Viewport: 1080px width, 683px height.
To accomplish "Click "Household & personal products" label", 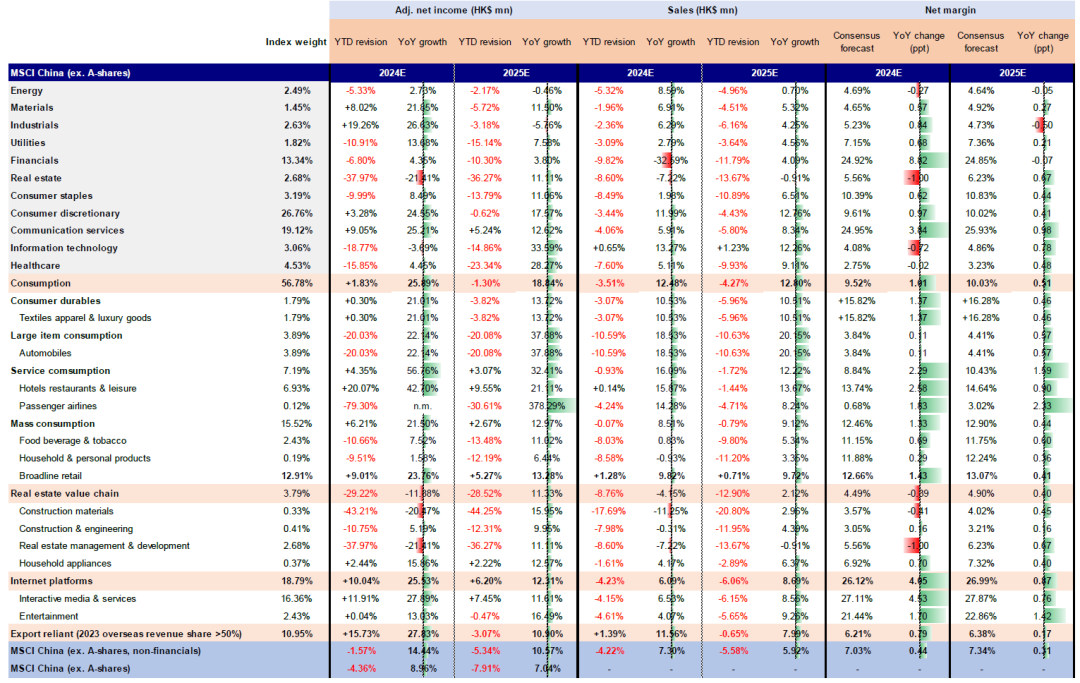I will click(85, 459).
